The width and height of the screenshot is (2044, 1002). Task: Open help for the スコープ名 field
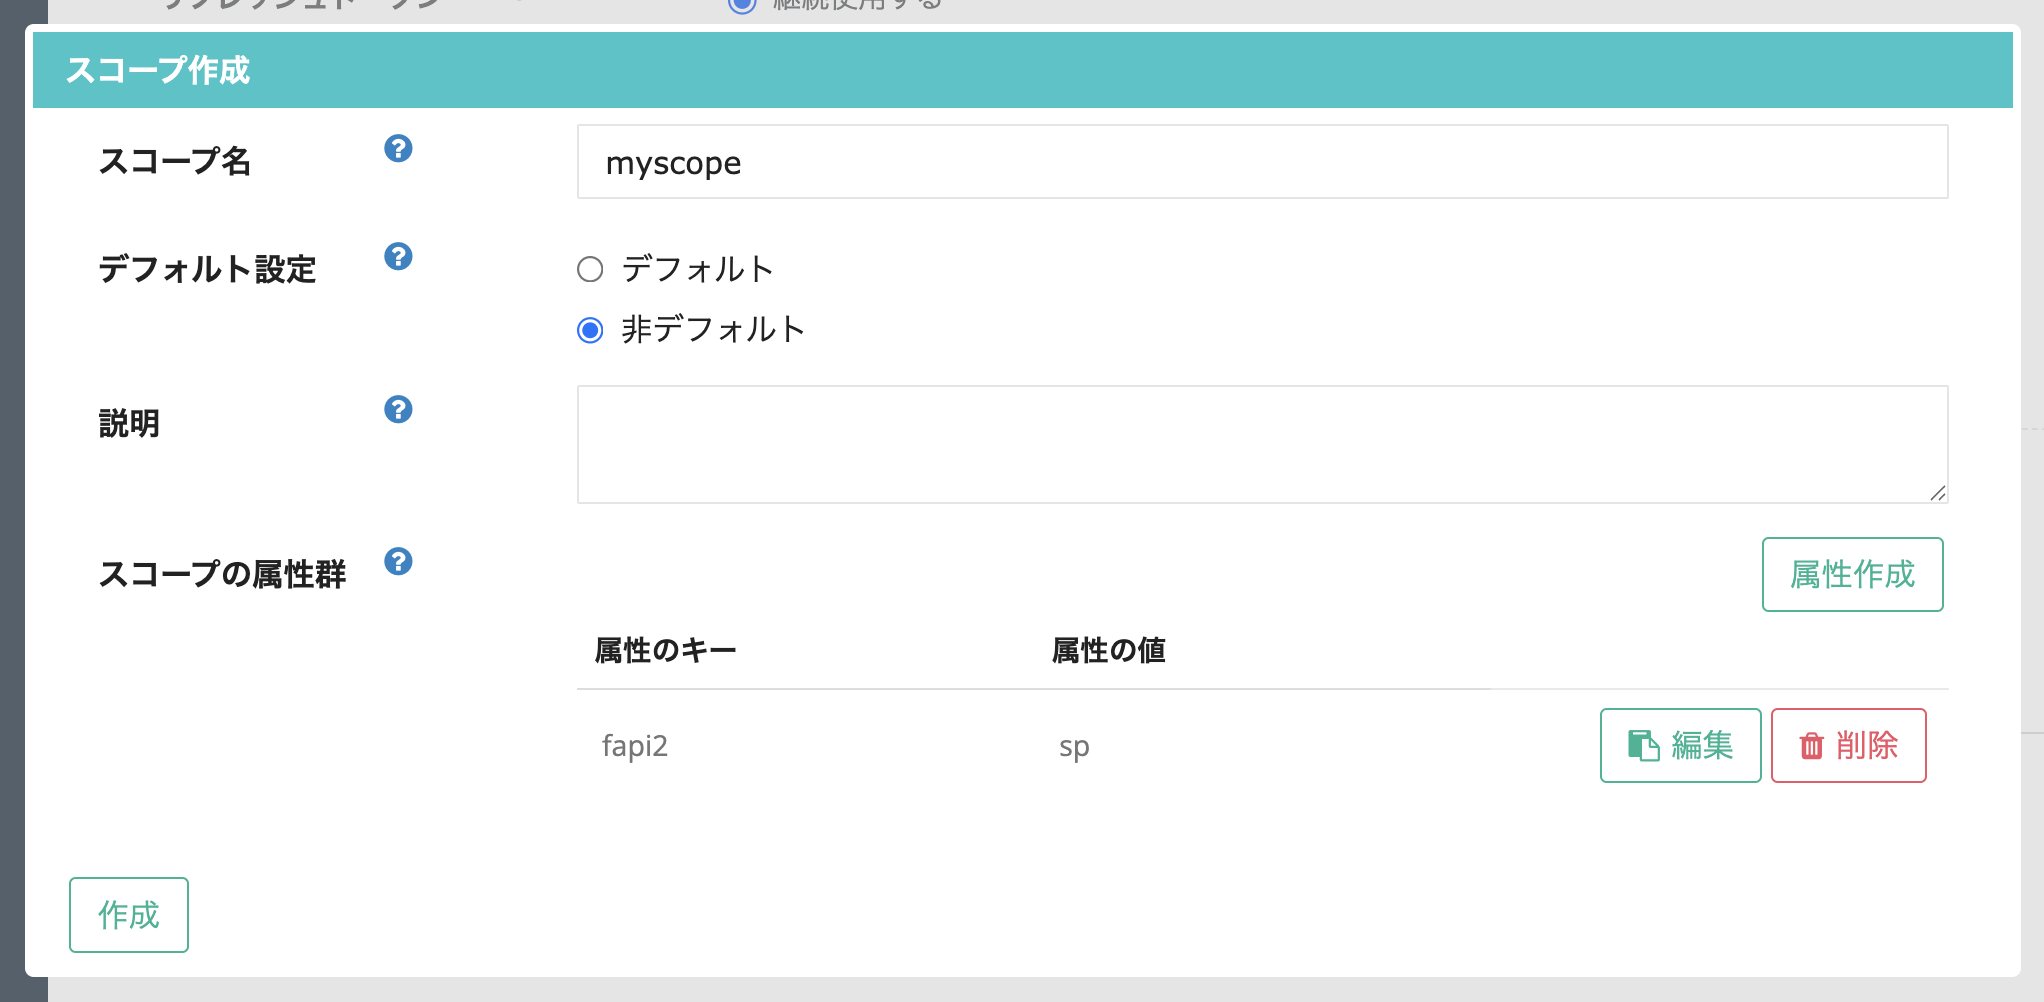coord(398,149)
